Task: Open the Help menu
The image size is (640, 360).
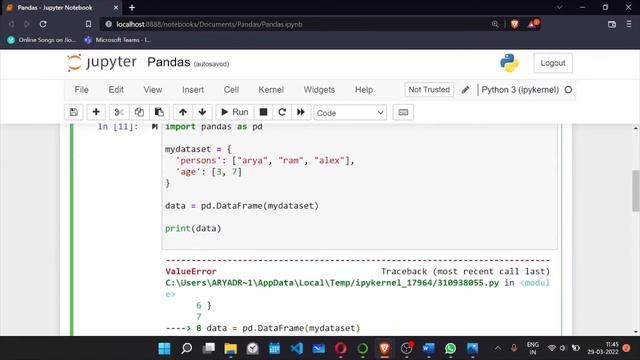Action: pos(364,90)
